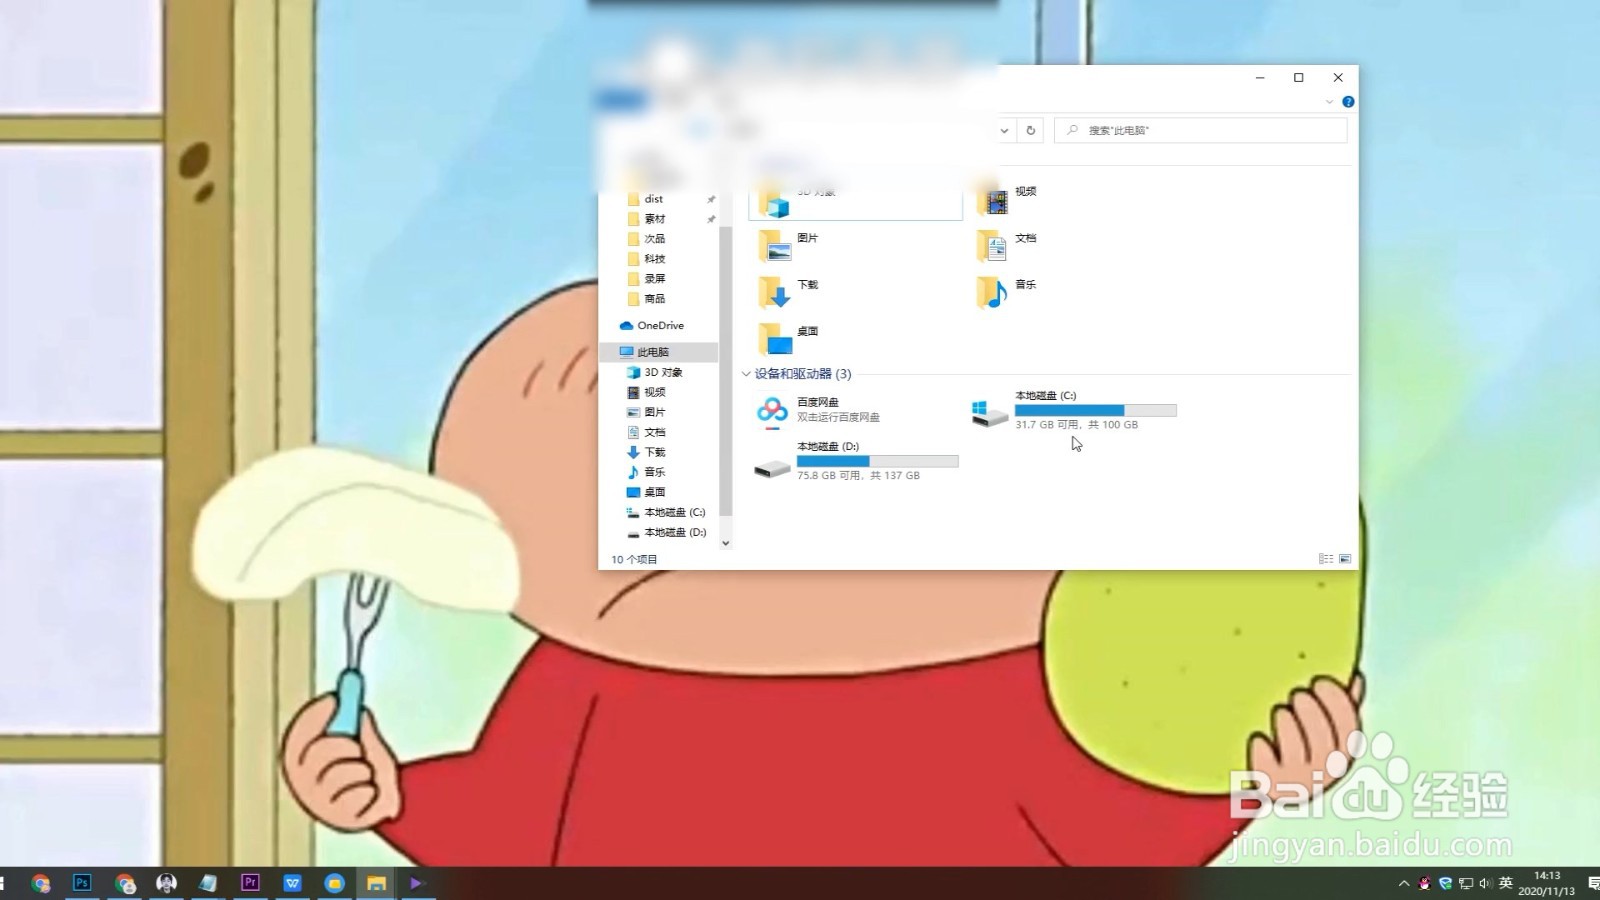Viewport: 1600px width, 900px height.
Task: Click the 英 input method indicator
Action: tap(1506, 883)
